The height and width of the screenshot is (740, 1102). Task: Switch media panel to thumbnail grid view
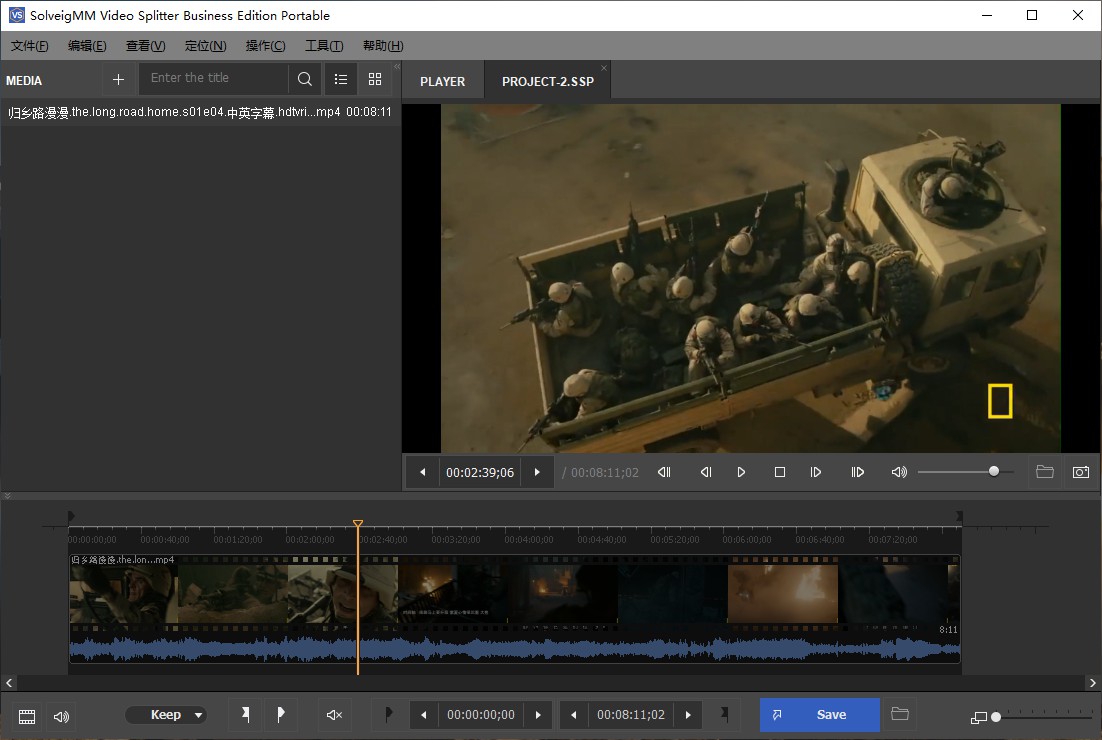coord(375,80)
